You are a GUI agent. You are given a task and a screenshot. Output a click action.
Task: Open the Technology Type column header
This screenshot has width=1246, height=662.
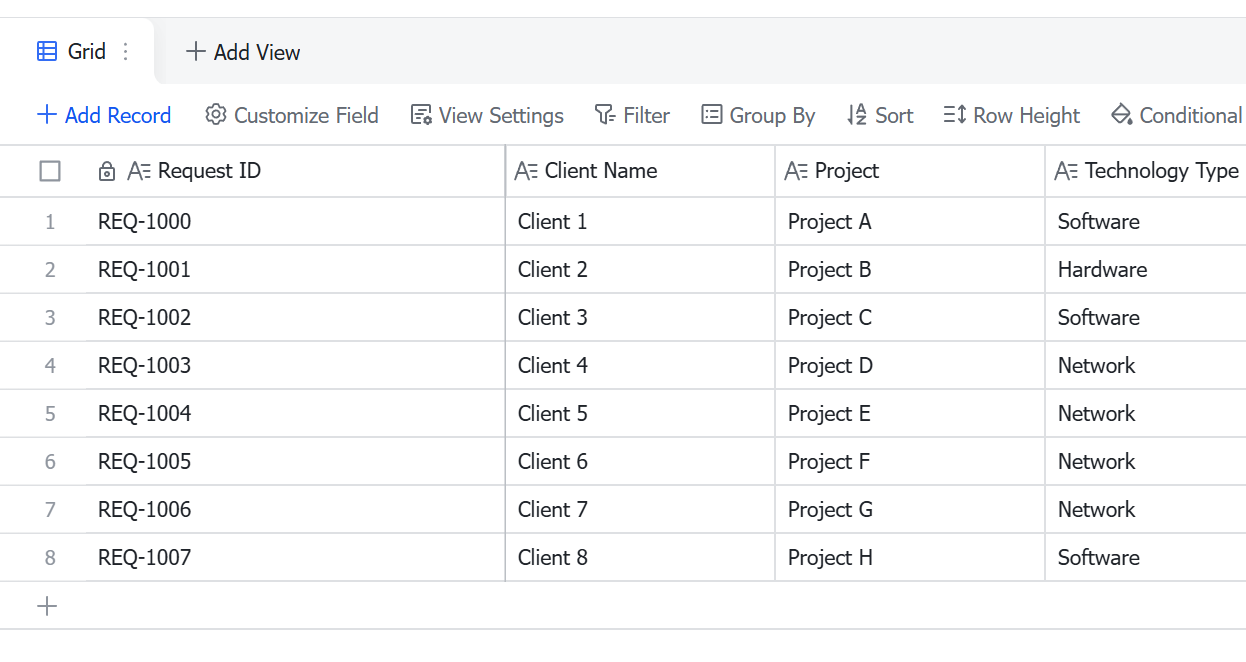click(1146, 171)
